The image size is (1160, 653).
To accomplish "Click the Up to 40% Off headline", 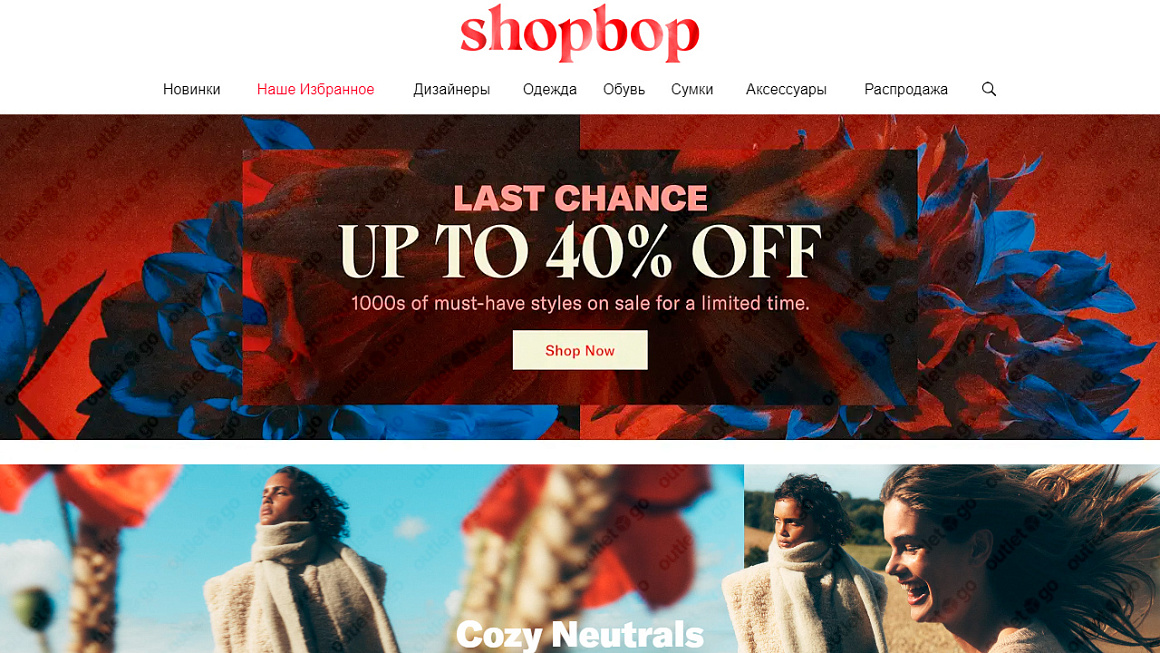I will click(580, 251).
